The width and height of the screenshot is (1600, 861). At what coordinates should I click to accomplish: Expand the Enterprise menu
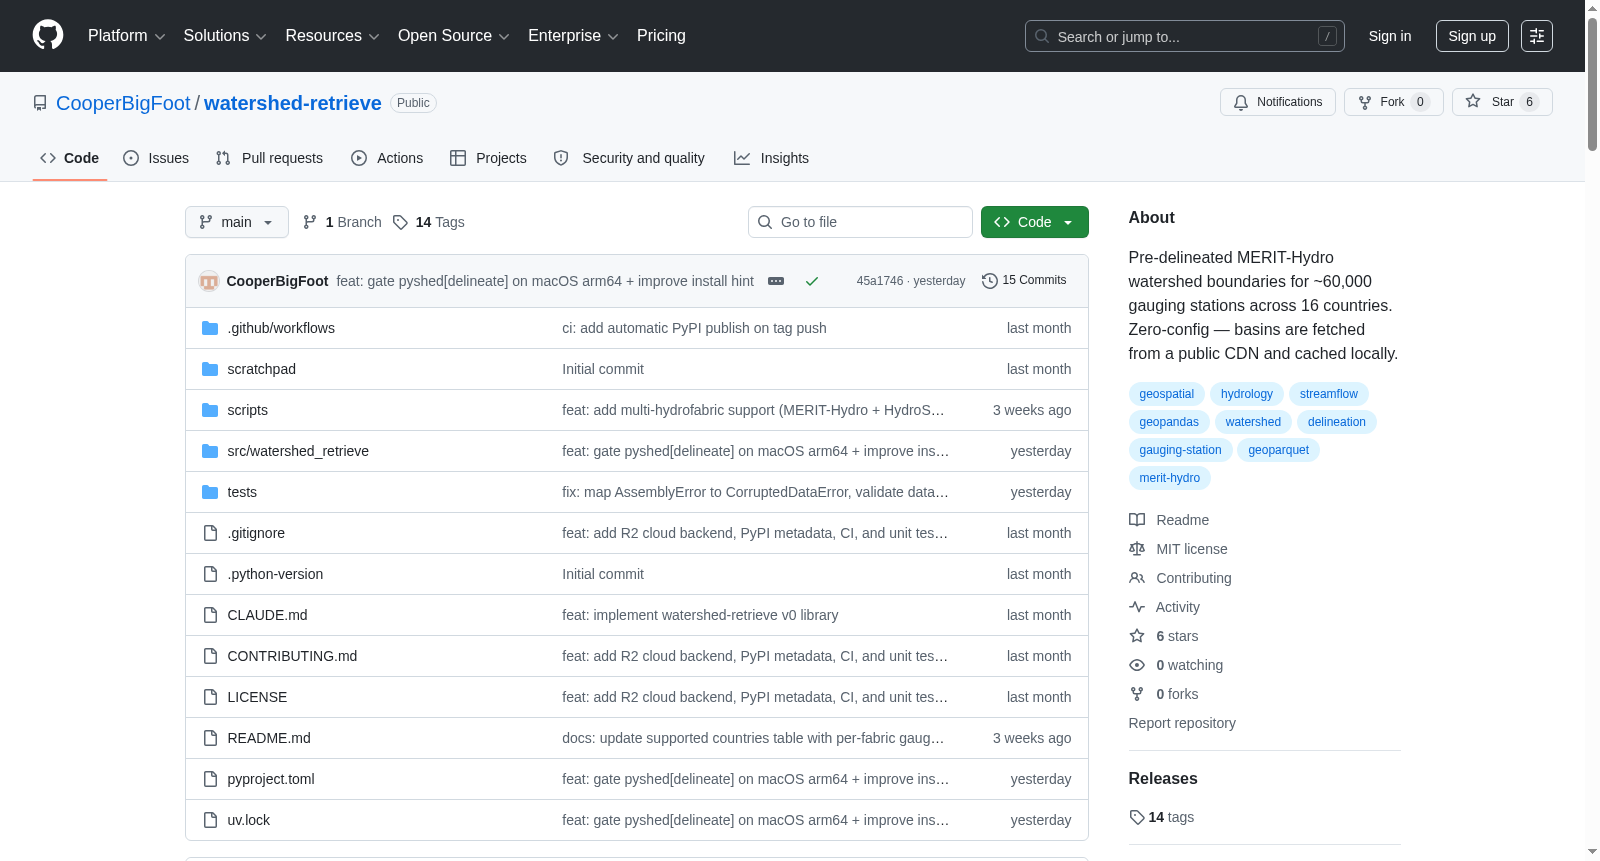point(573,36)
